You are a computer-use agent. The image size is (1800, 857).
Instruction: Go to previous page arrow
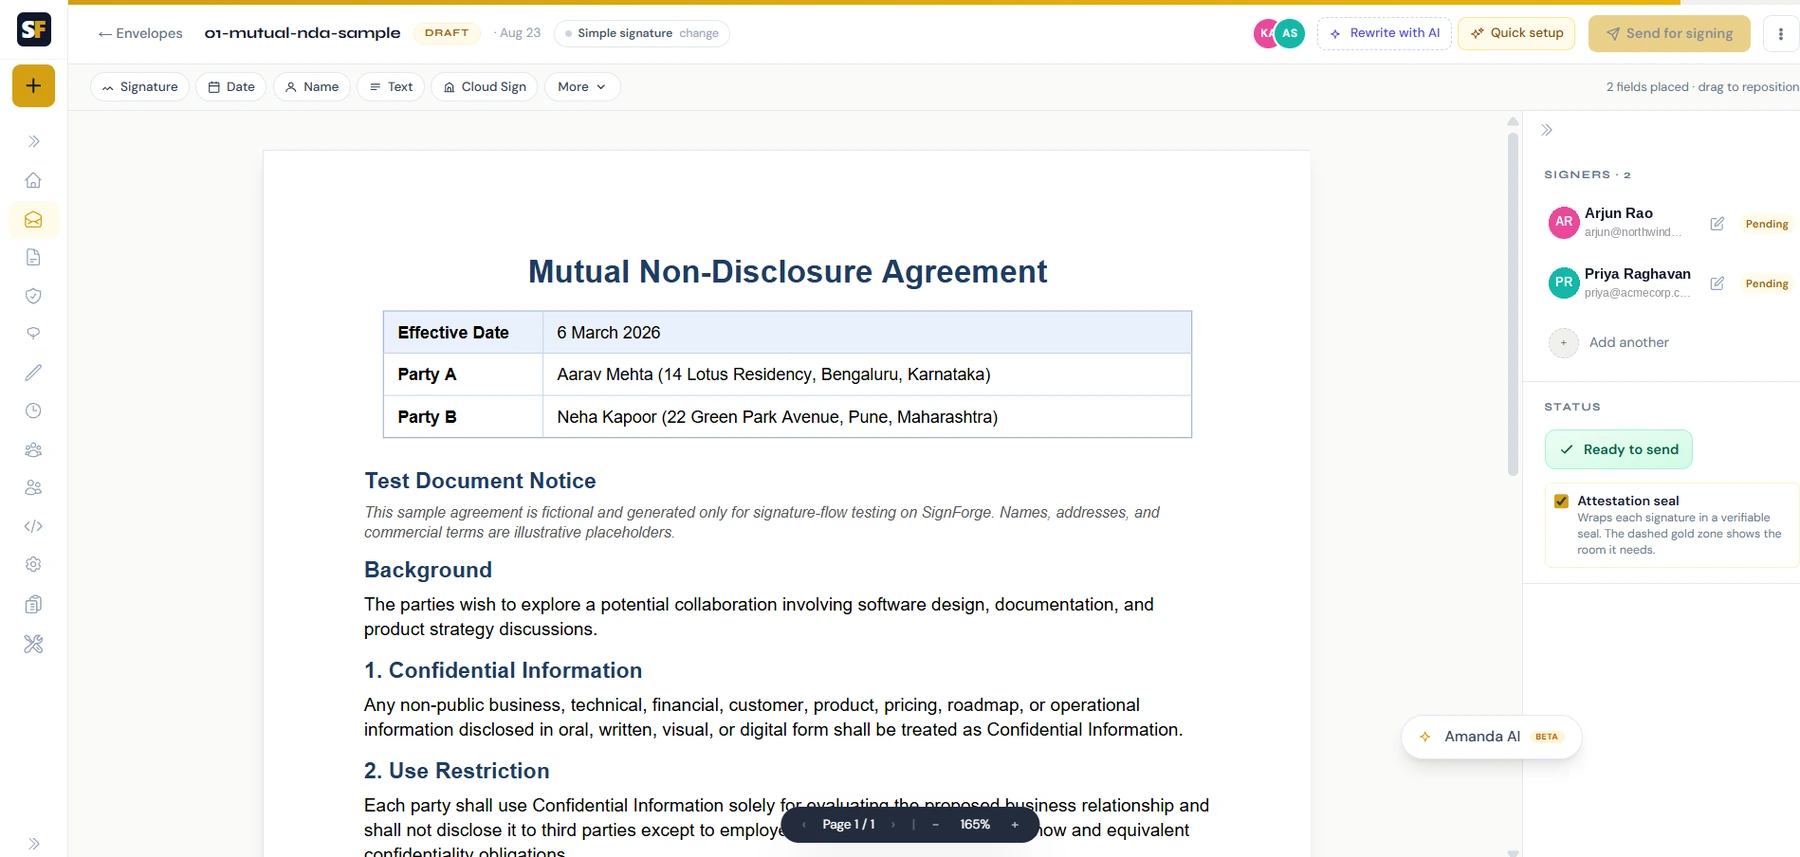pyautogui.click(x=804, y=825)
